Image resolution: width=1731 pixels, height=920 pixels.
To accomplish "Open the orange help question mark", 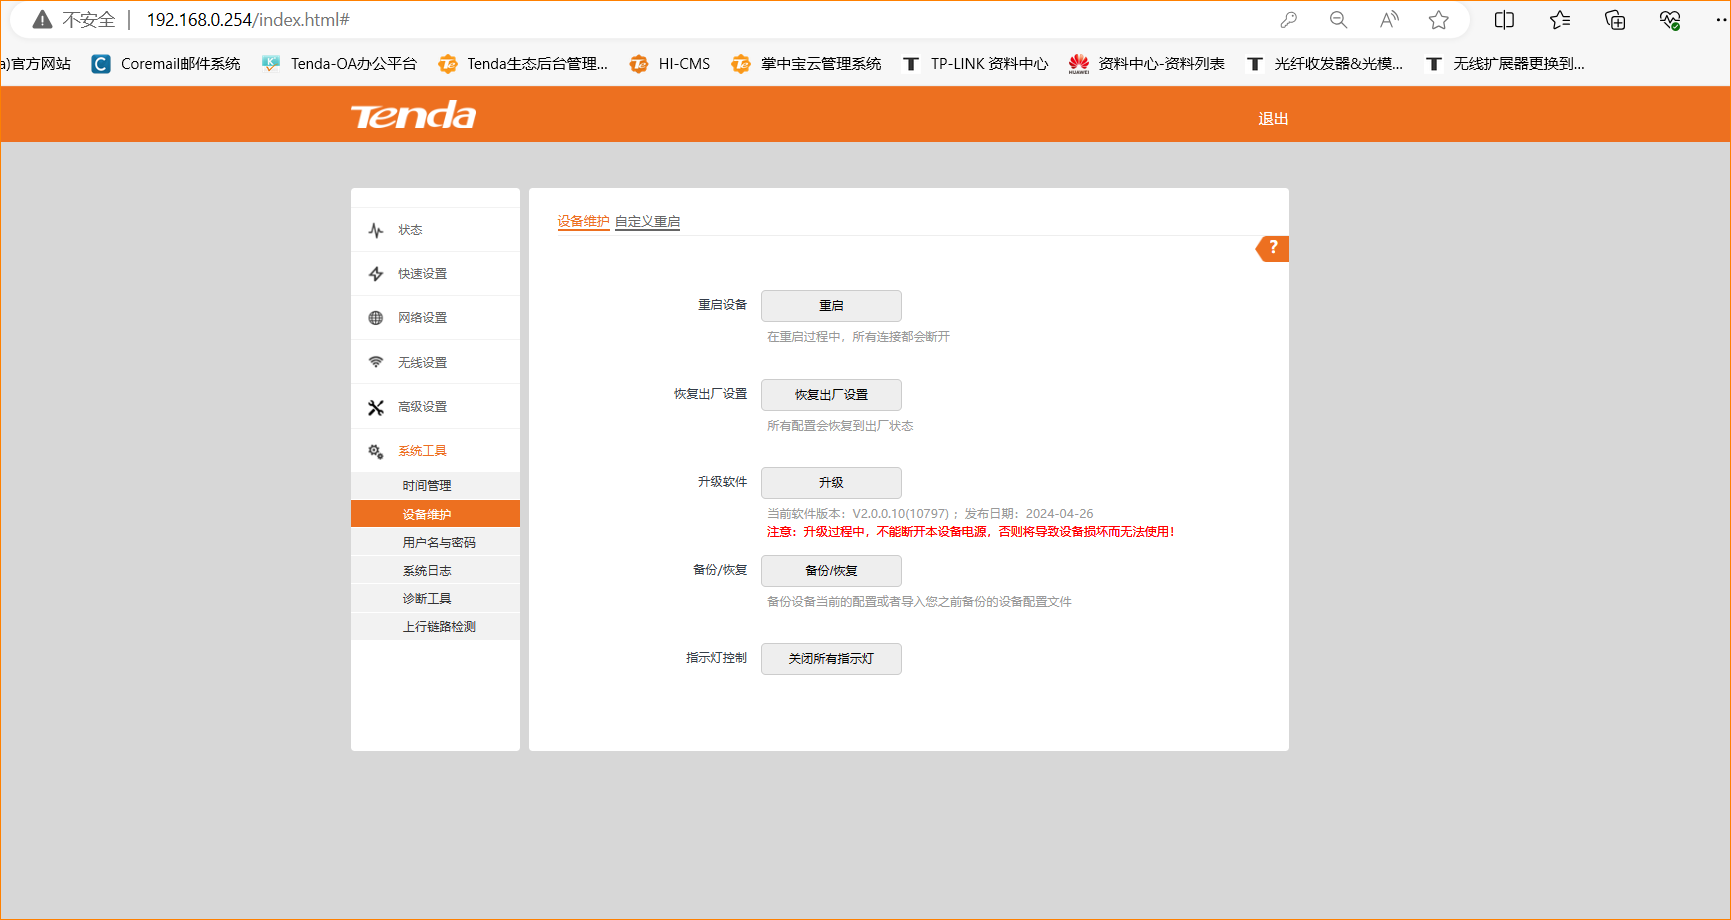I will tap(1272, 248).
